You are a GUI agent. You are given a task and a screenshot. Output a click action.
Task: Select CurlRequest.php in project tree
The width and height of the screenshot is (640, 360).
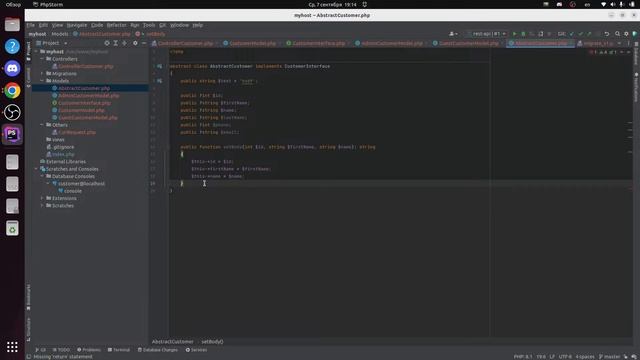click(x=77, y=132)
